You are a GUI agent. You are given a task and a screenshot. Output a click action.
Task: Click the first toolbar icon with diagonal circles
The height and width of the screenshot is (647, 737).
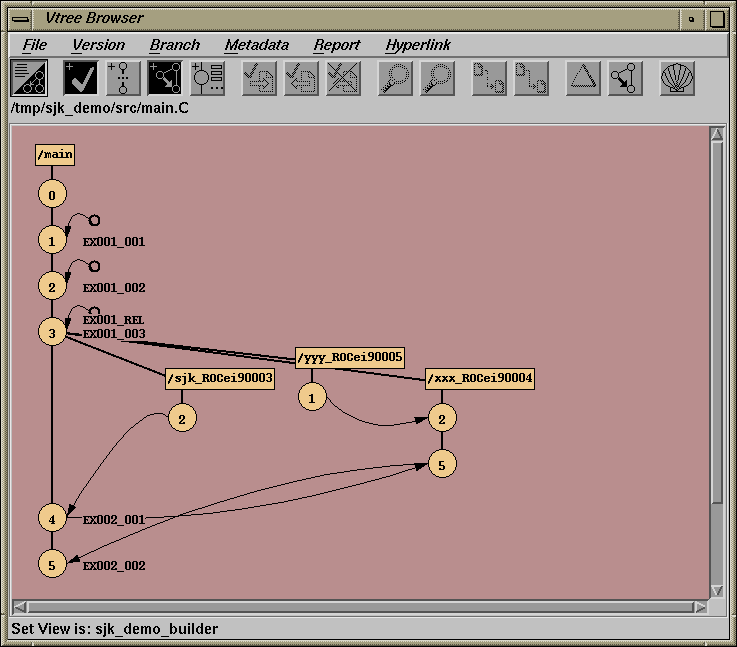(x=29, y=78)
